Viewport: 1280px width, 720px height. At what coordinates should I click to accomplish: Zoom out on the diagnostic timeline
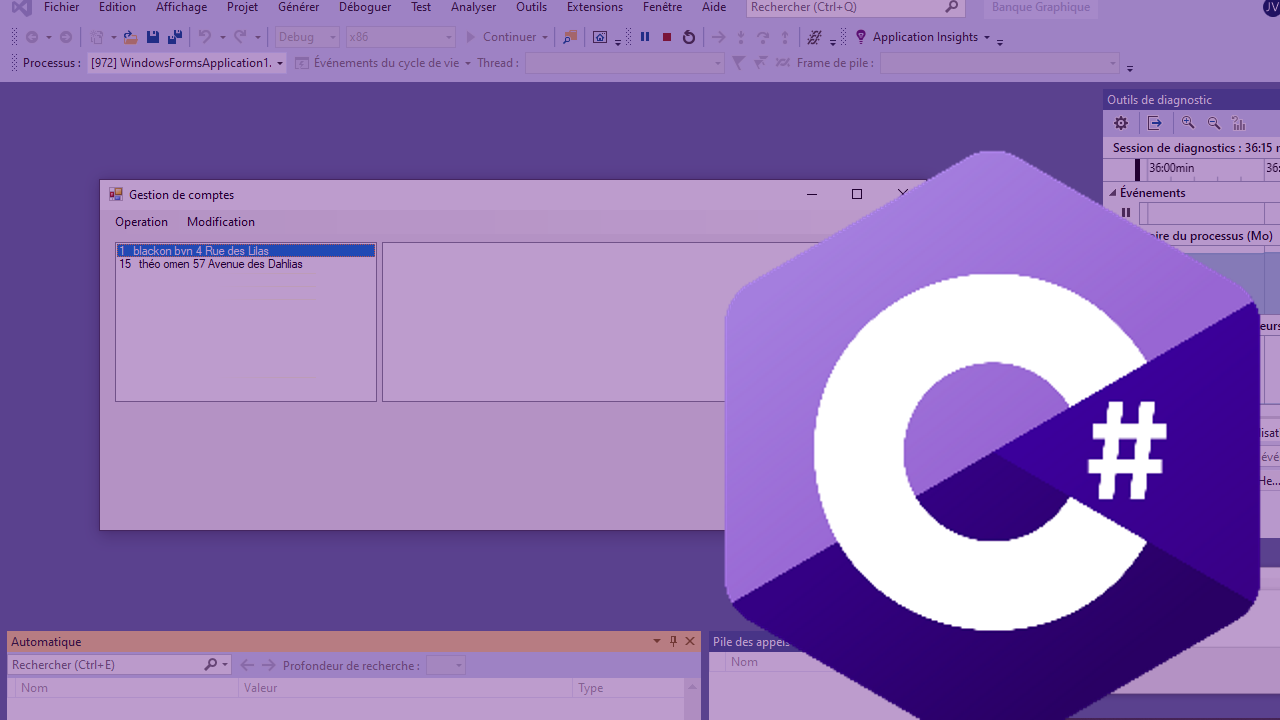coord(1214,123)
